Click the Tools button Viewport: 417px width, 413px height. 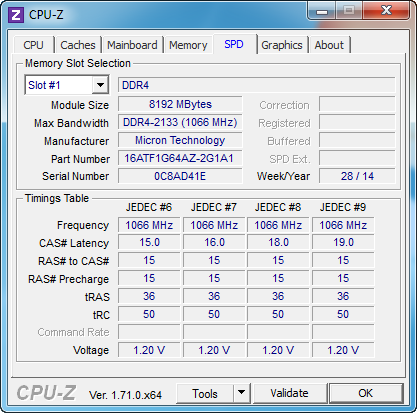coord(205,393)
